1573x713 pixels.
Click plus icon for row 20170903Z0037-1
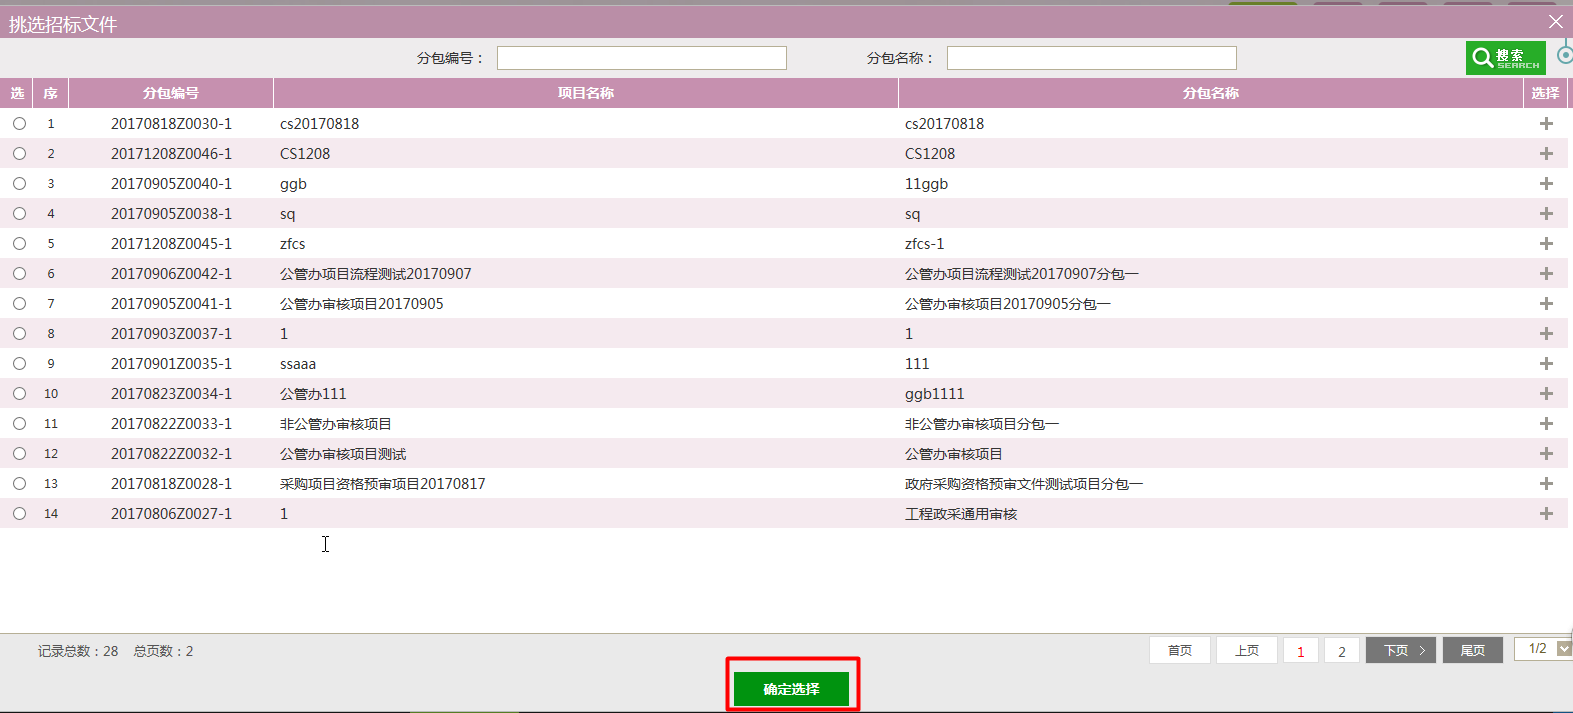click(x=1546, y=334)
